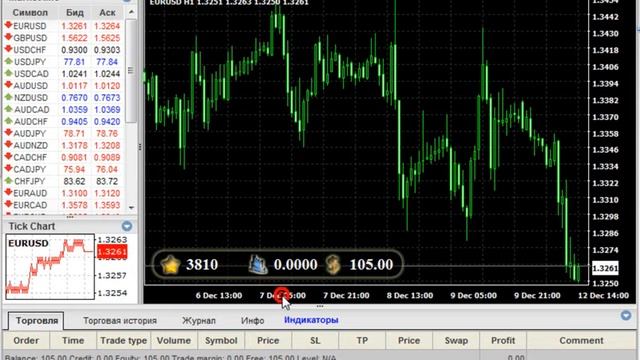
Task: Click the down arrow of the symbol list scrollbar
Action: pos(131,207)
